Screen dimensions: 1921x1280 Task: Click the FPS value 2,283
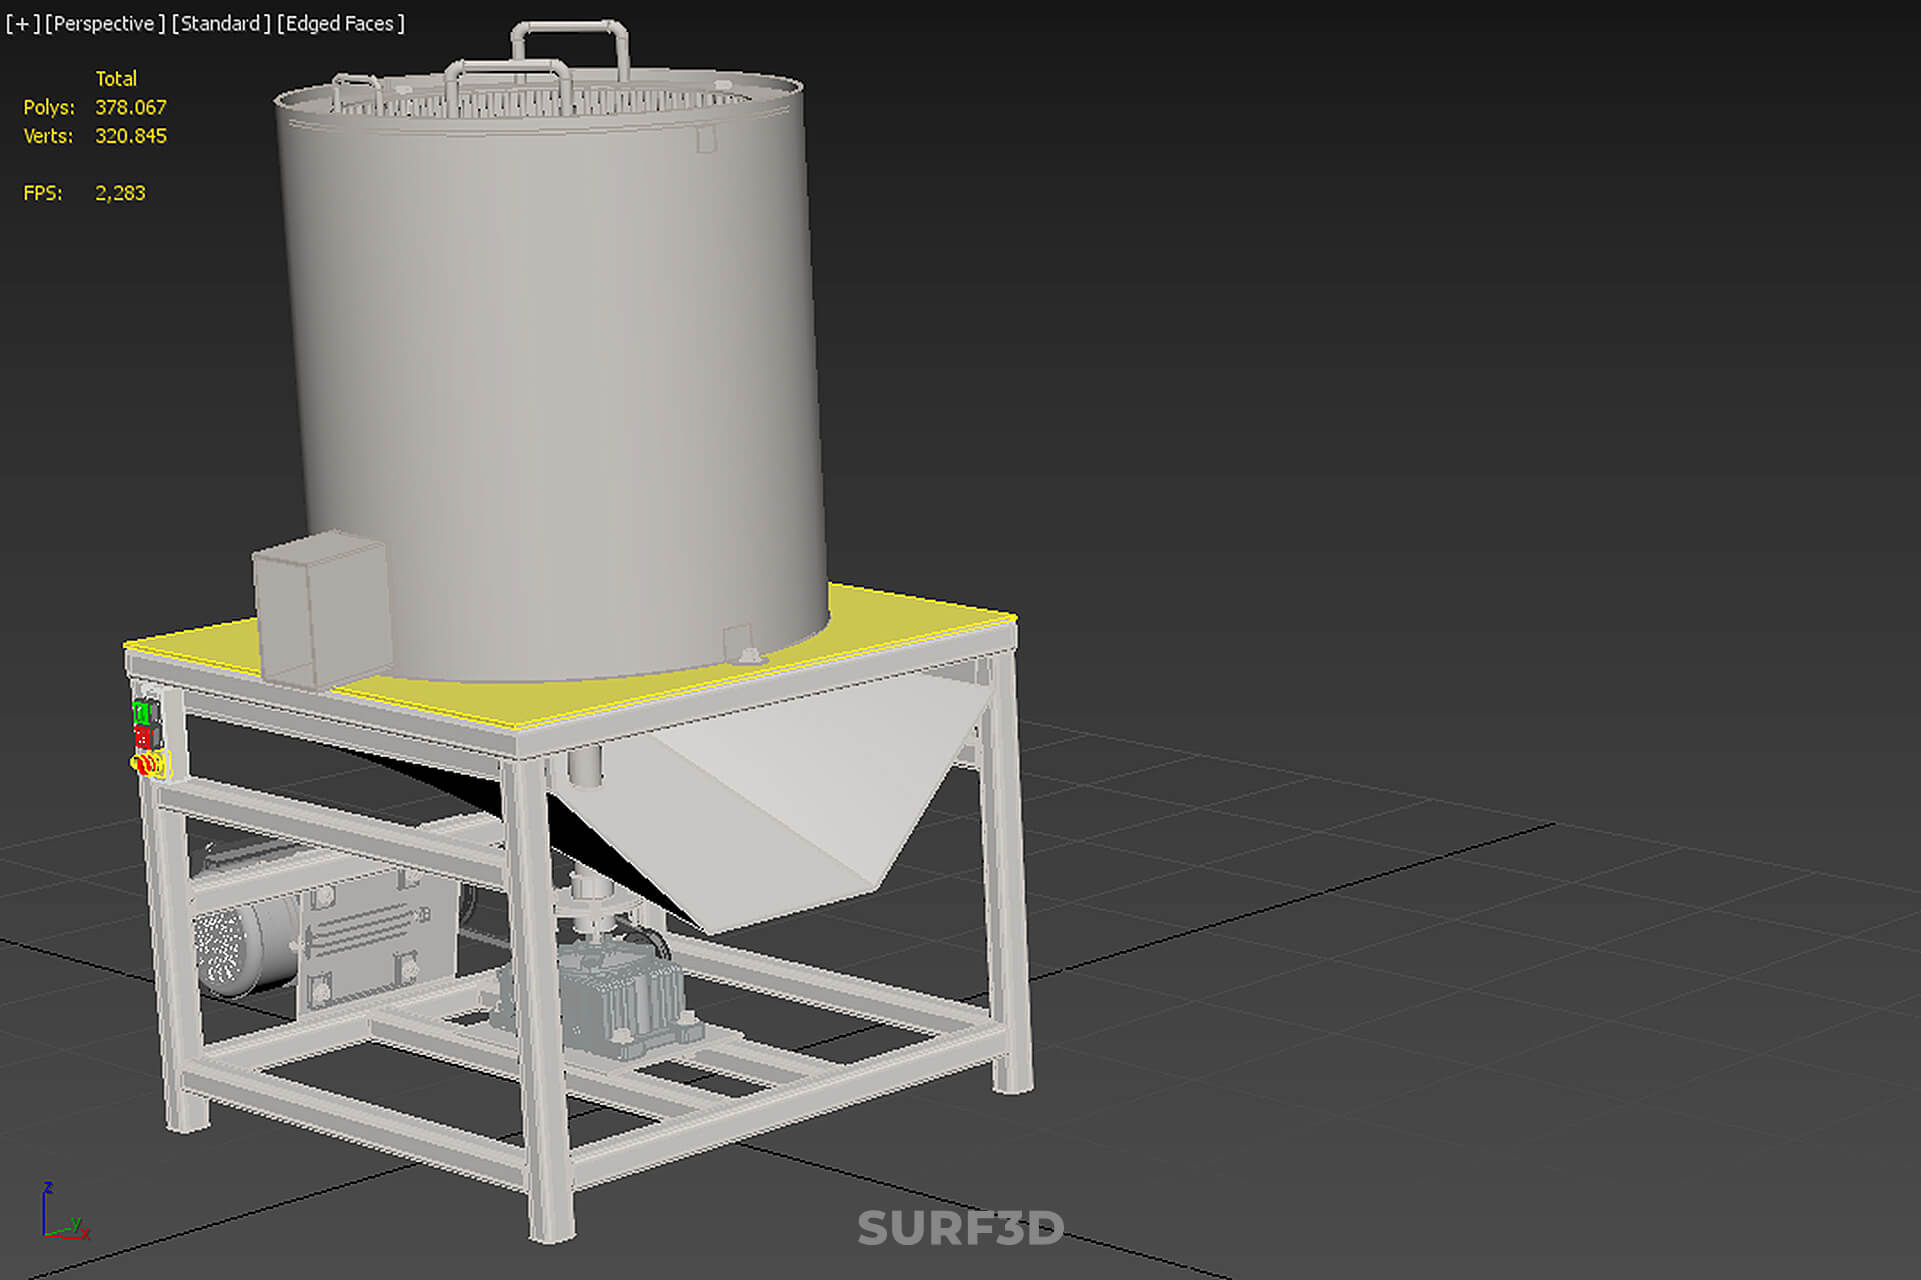pyautogui.click(x=120, y=193)
